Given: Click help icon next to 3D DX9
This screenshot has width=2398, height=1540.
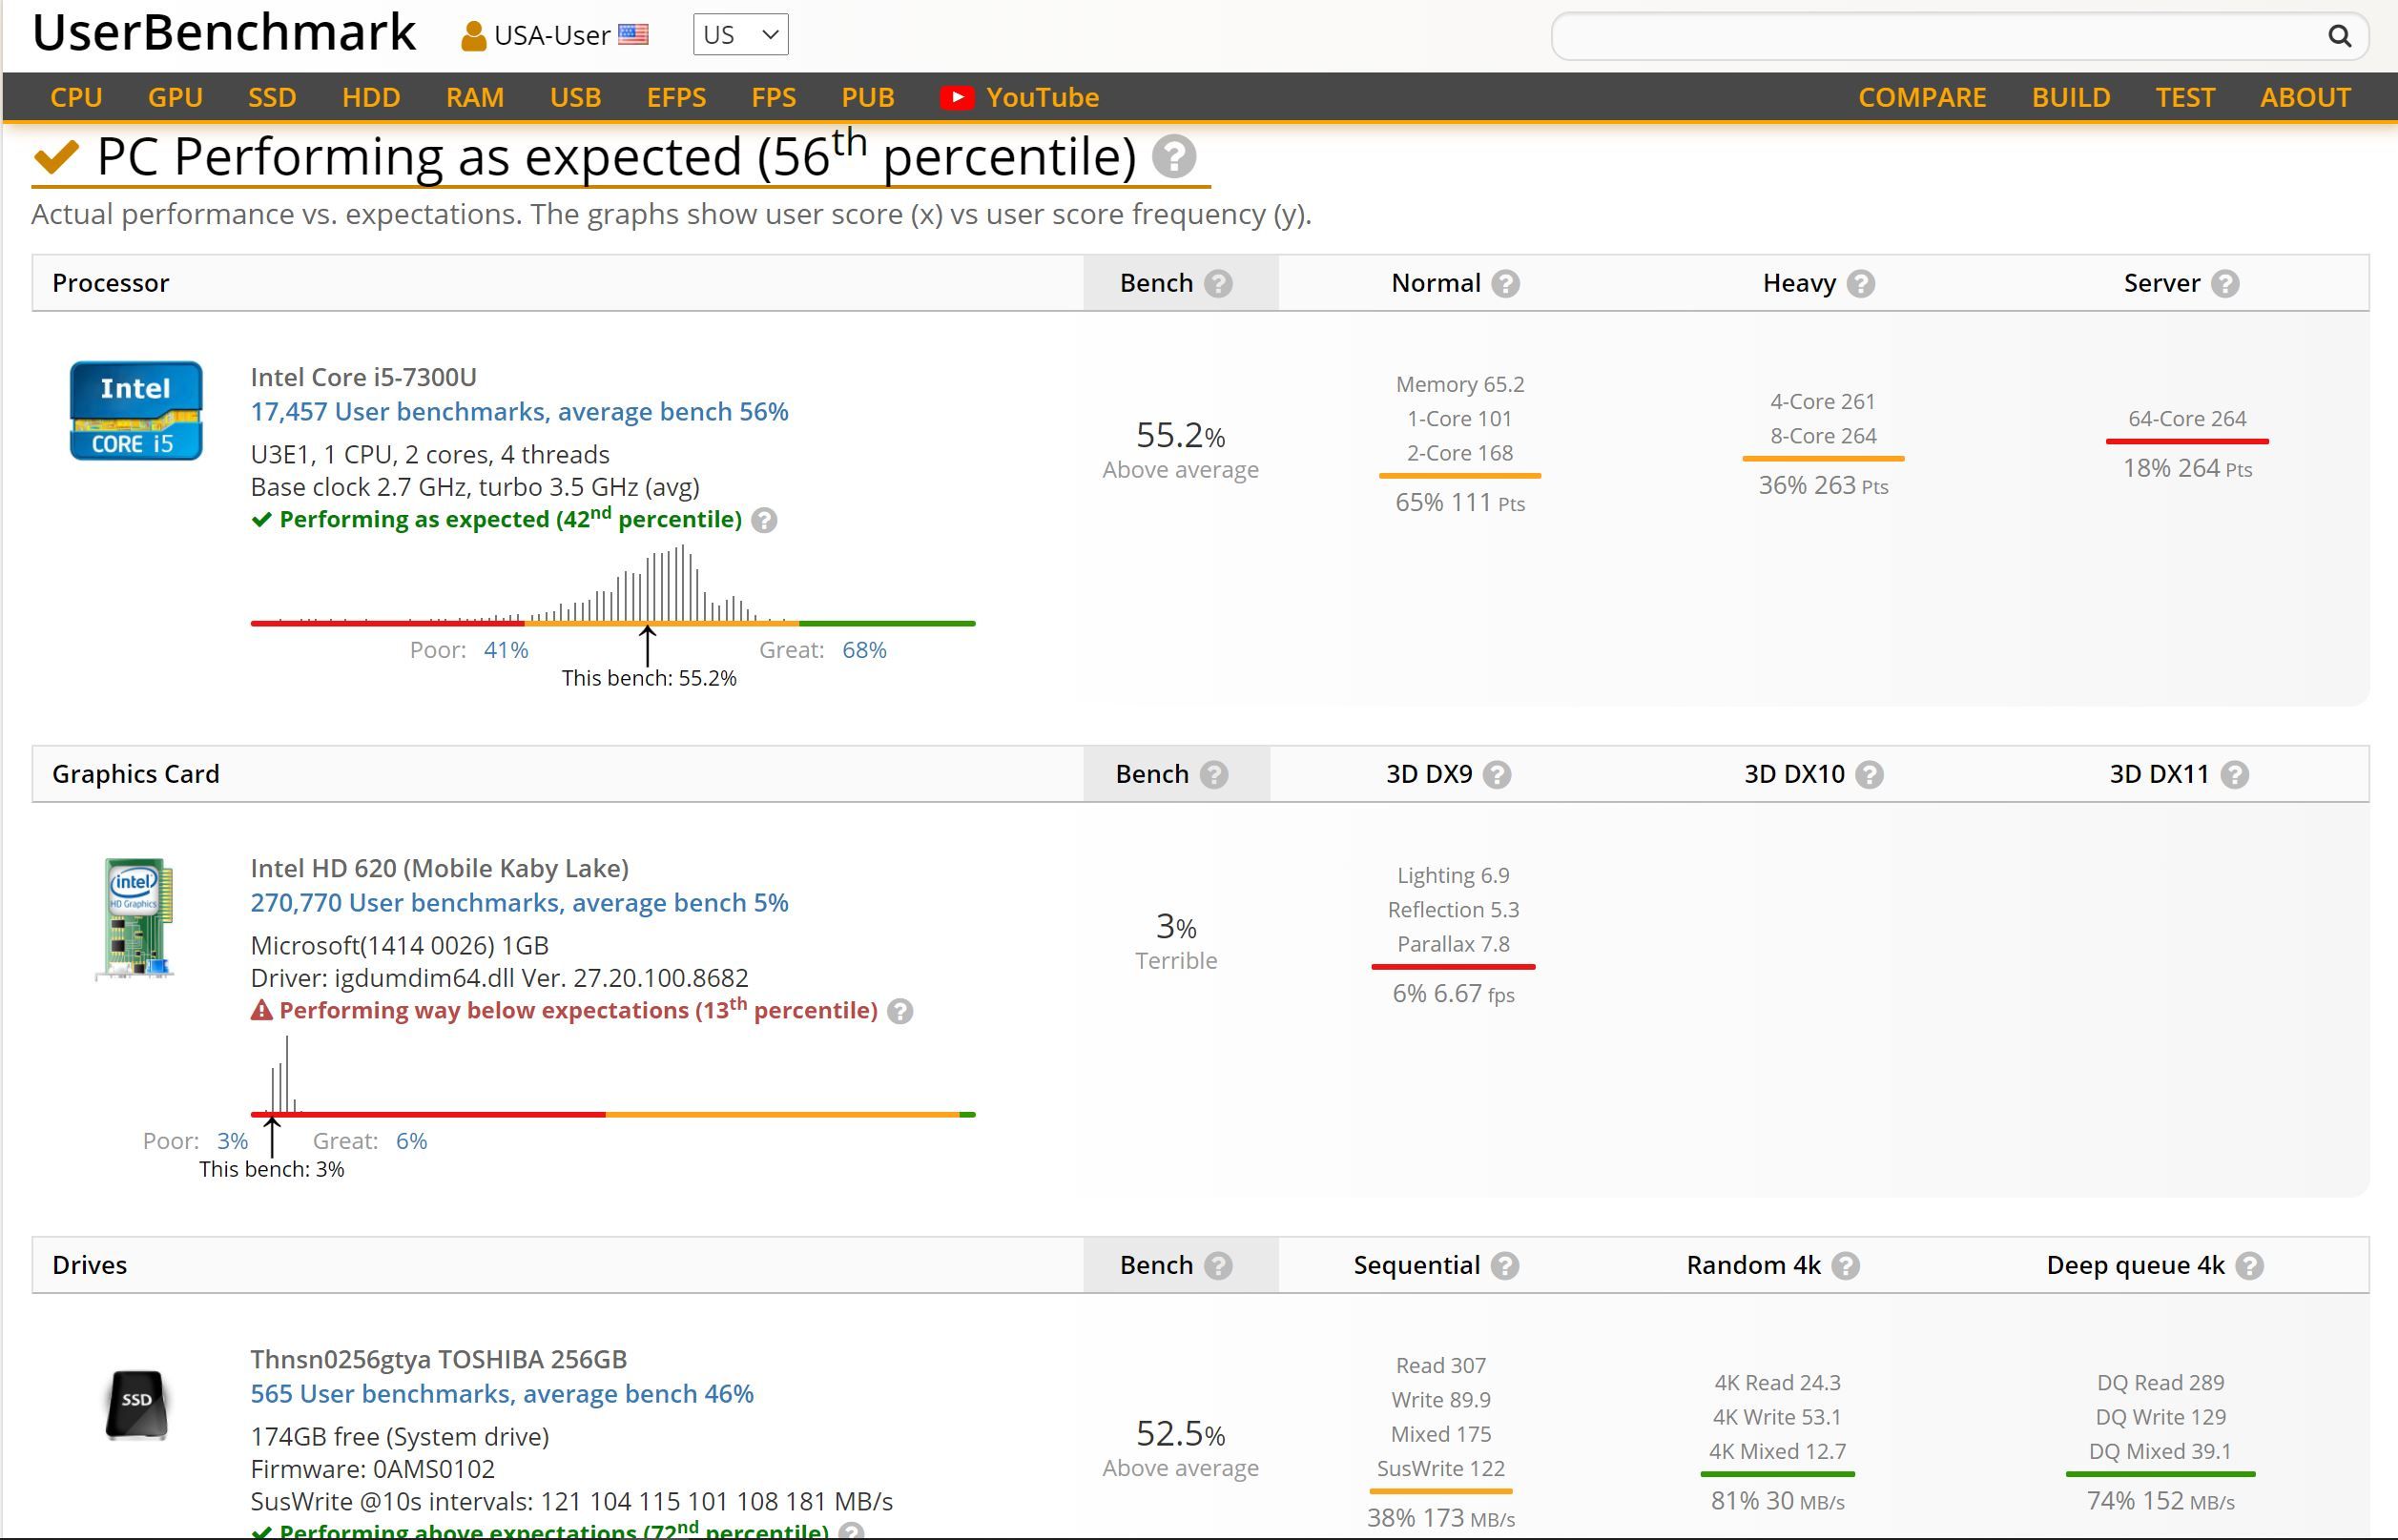Looking at the screenshot, I should click(1497, 774).
